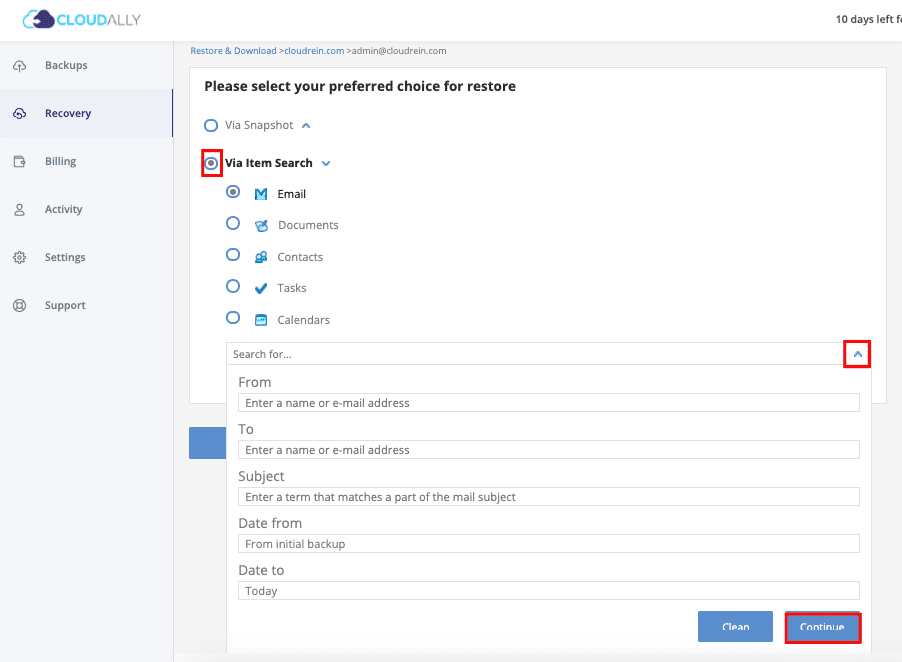
Task: Click the Activity person icon
Action: coord(20,209)
